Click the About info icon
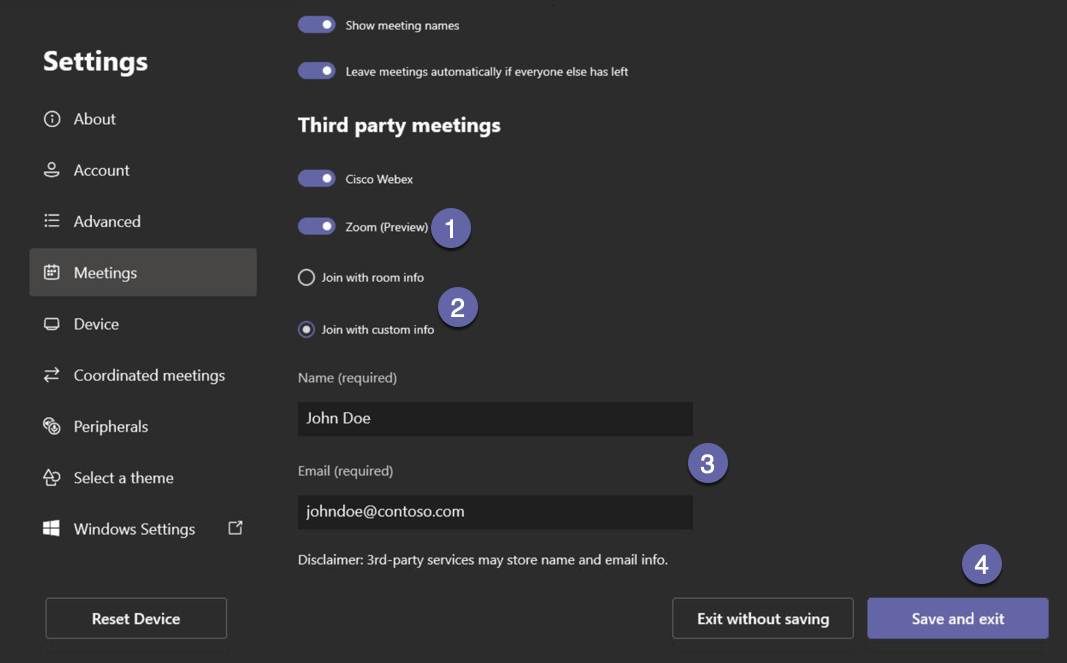Screen dimensions: 1067x663 point(52,118)
